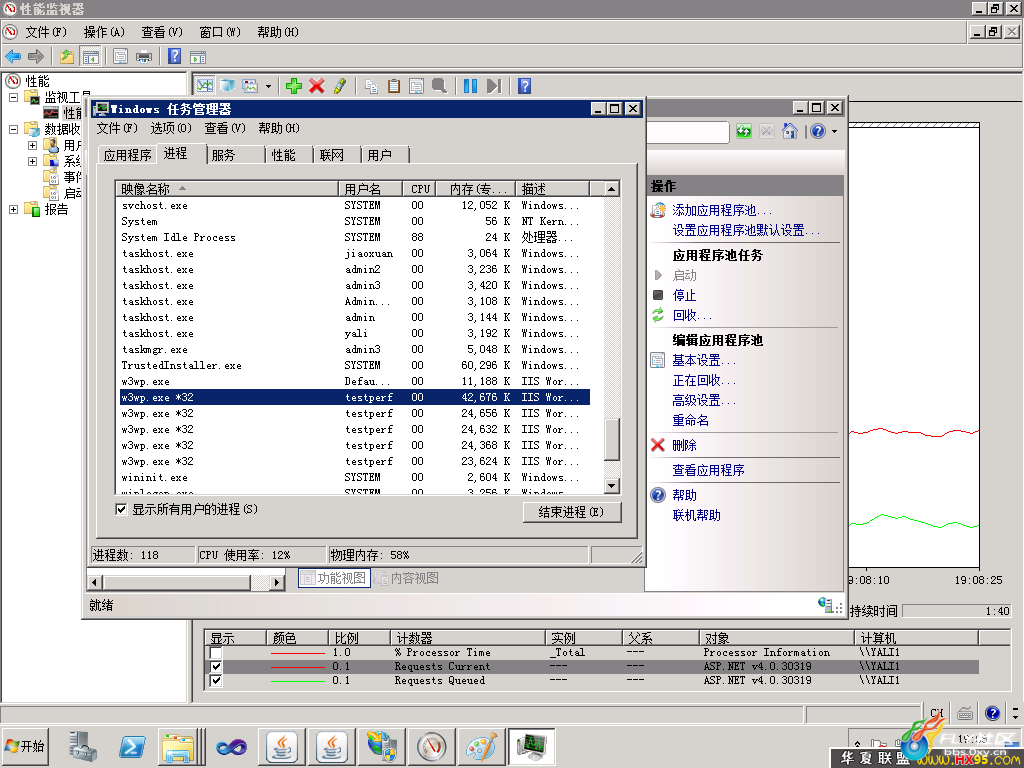
Task: Switch to the Performance tab in Task Manager
Action: (x=289, y=155)
